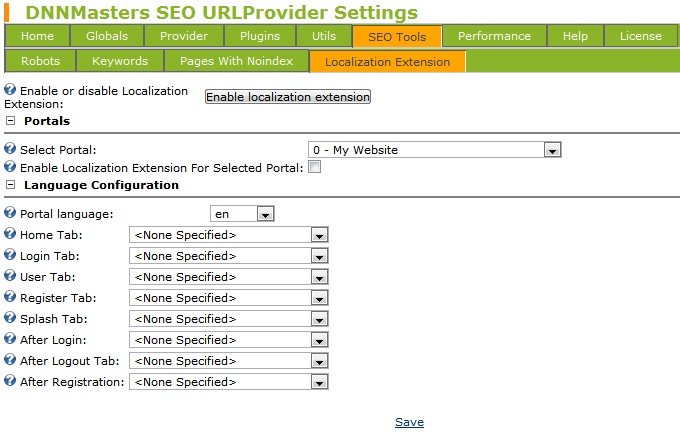Click the Portals section heading
The height and width of the screenshot is (440, 680).
point(47,121)
